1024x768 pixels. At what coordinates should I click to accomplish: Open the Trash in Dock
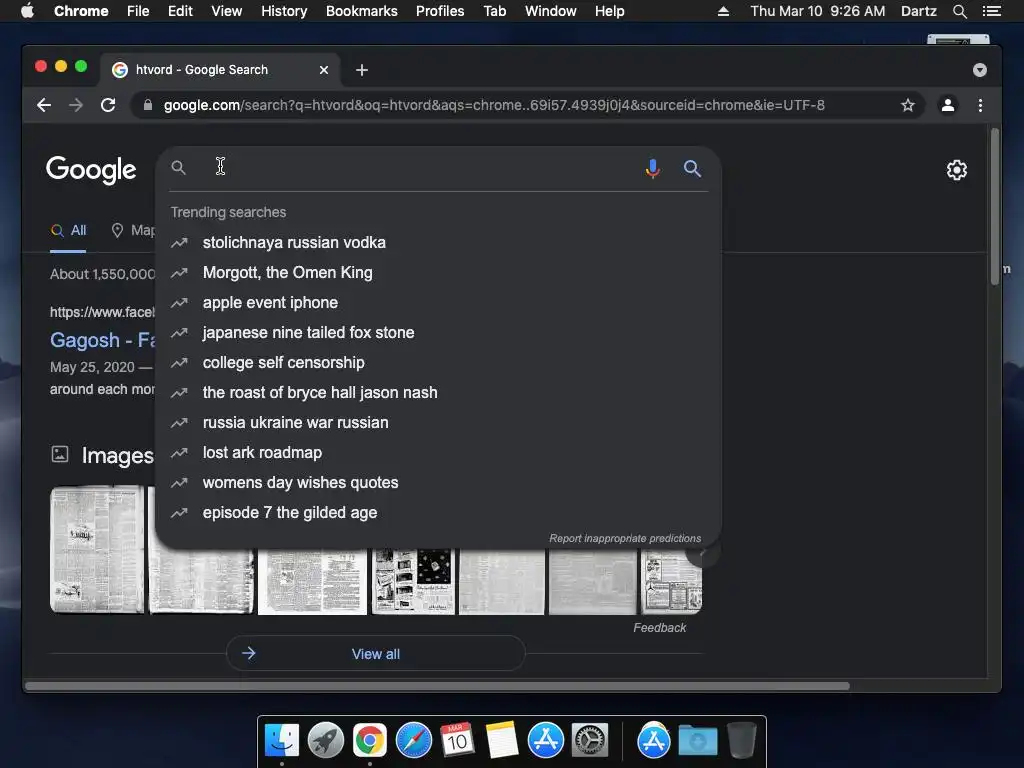tap(741, 740)
